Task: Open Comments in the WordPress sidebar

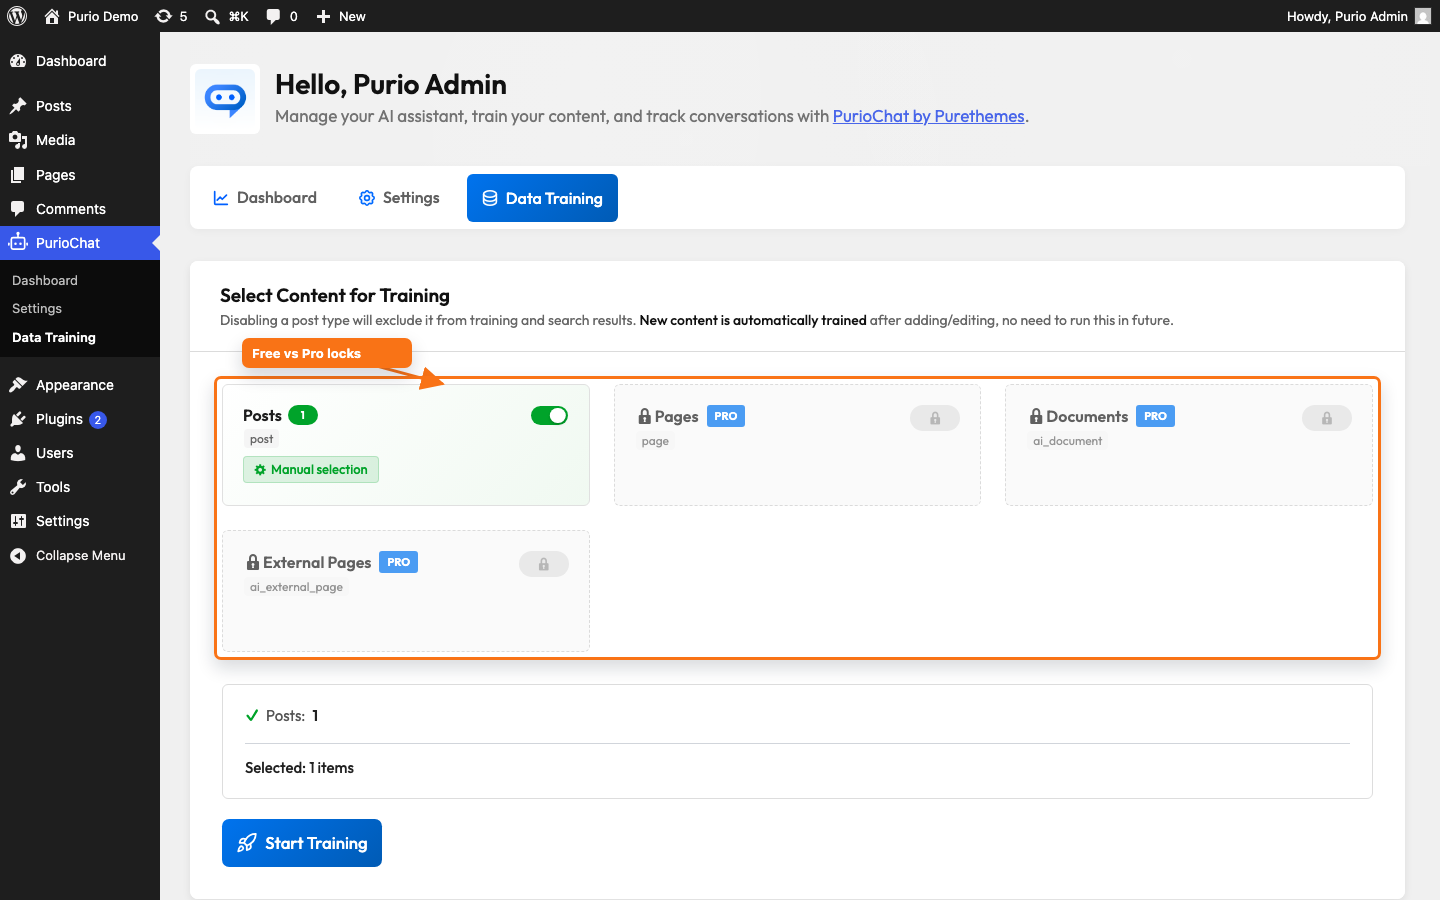Action: click(x=80, y=209)
